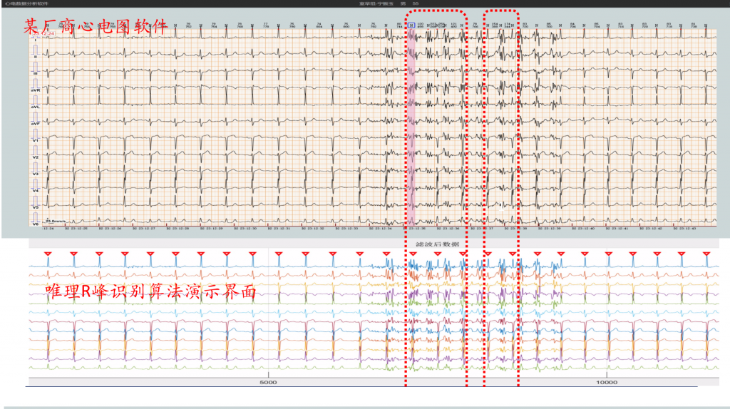
Task: Click inside the left red dashed box on the ECG
Action: tap(440, 120)
